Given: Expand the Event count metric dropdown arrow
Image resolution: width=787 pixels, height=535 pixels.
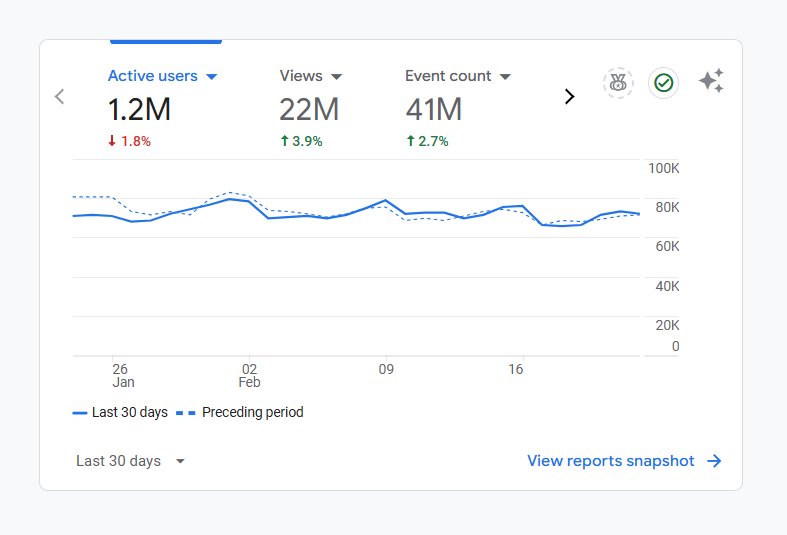Looking at the screenshot, I should 505,77.
